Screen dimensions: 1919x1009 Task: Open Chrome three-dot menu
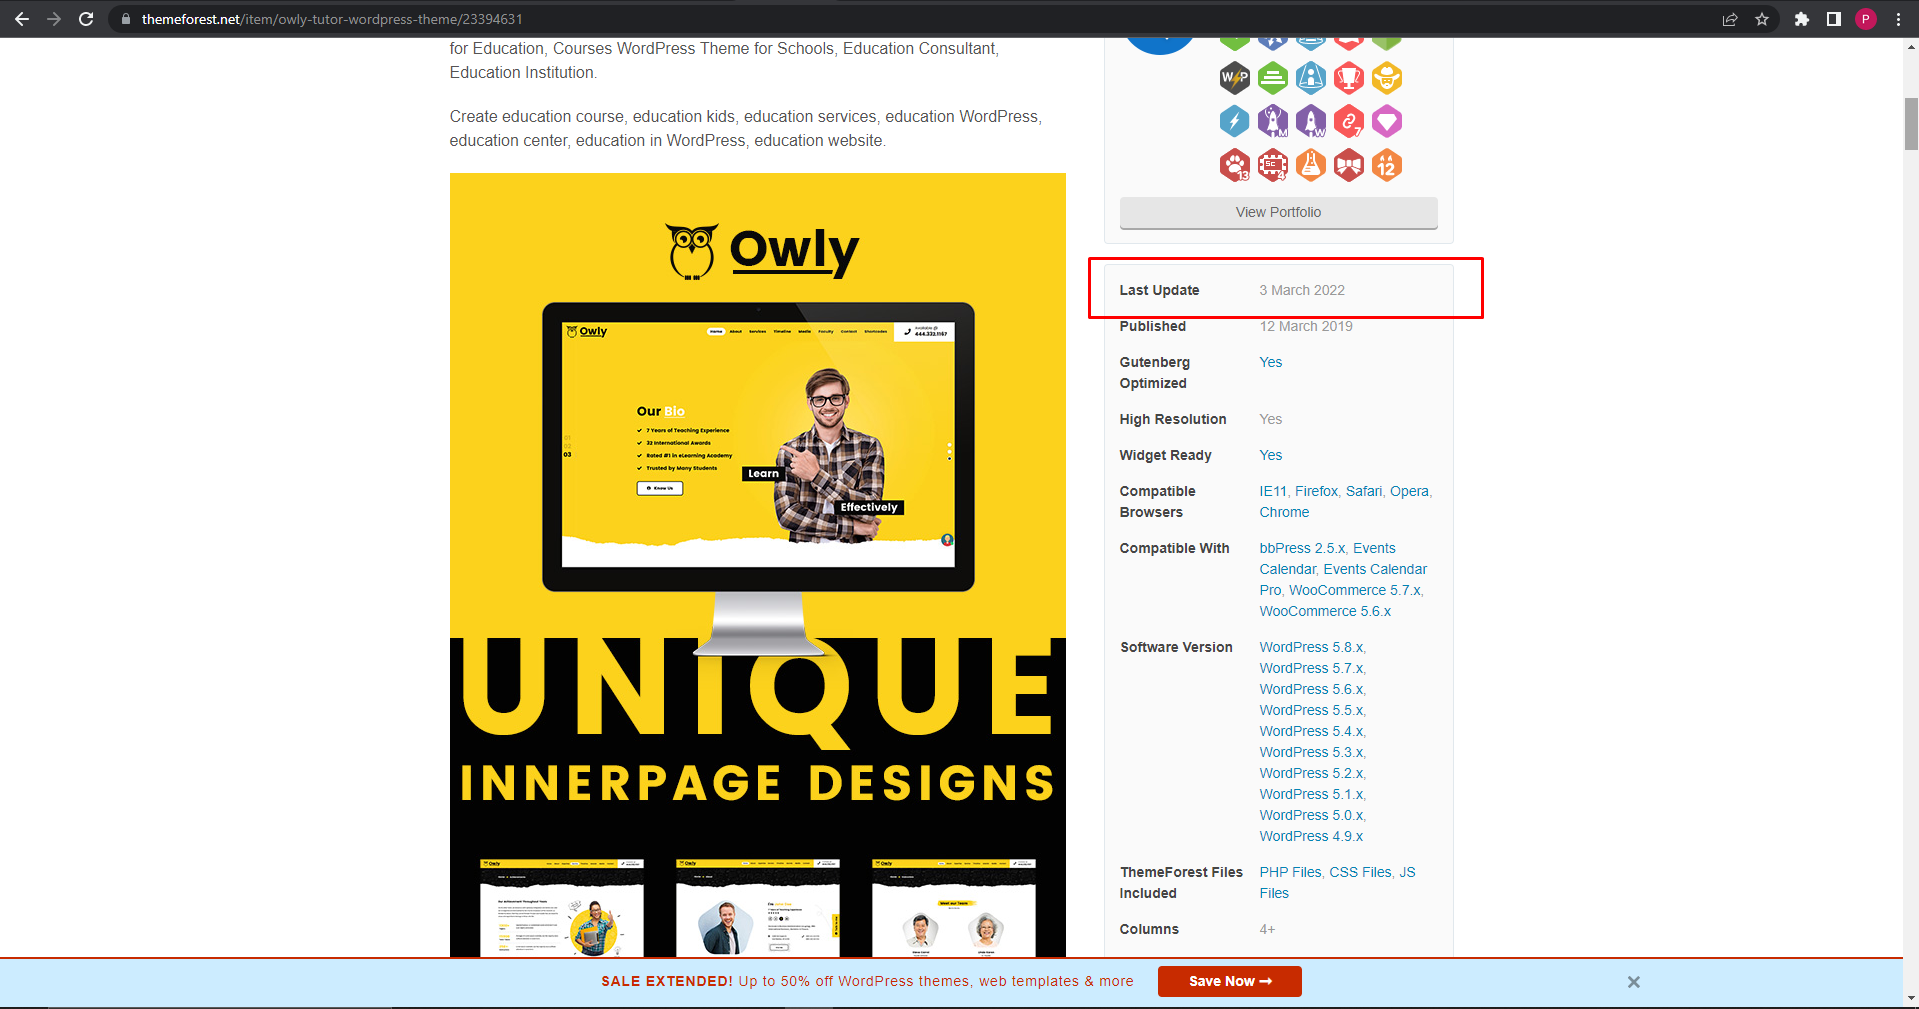1898,19
